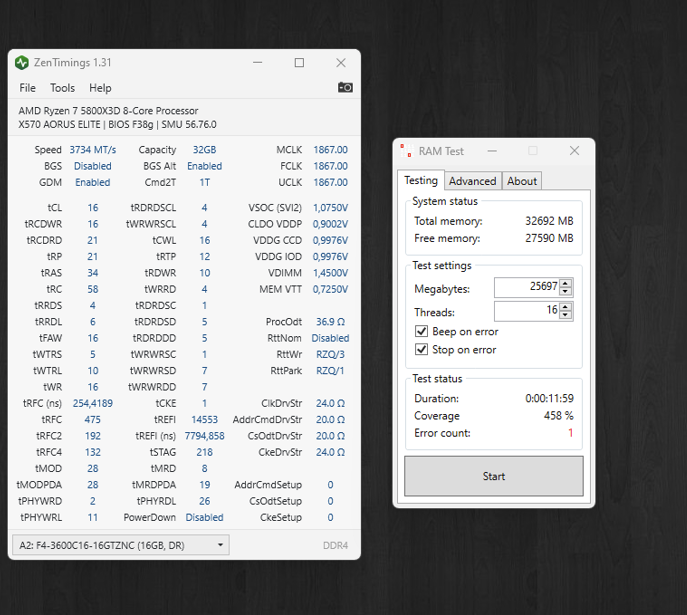This screenshot has width=687, height=615.
Task: Click the tMRDPDA value 19
Action: pyautogui.click(x=204, y=485)
